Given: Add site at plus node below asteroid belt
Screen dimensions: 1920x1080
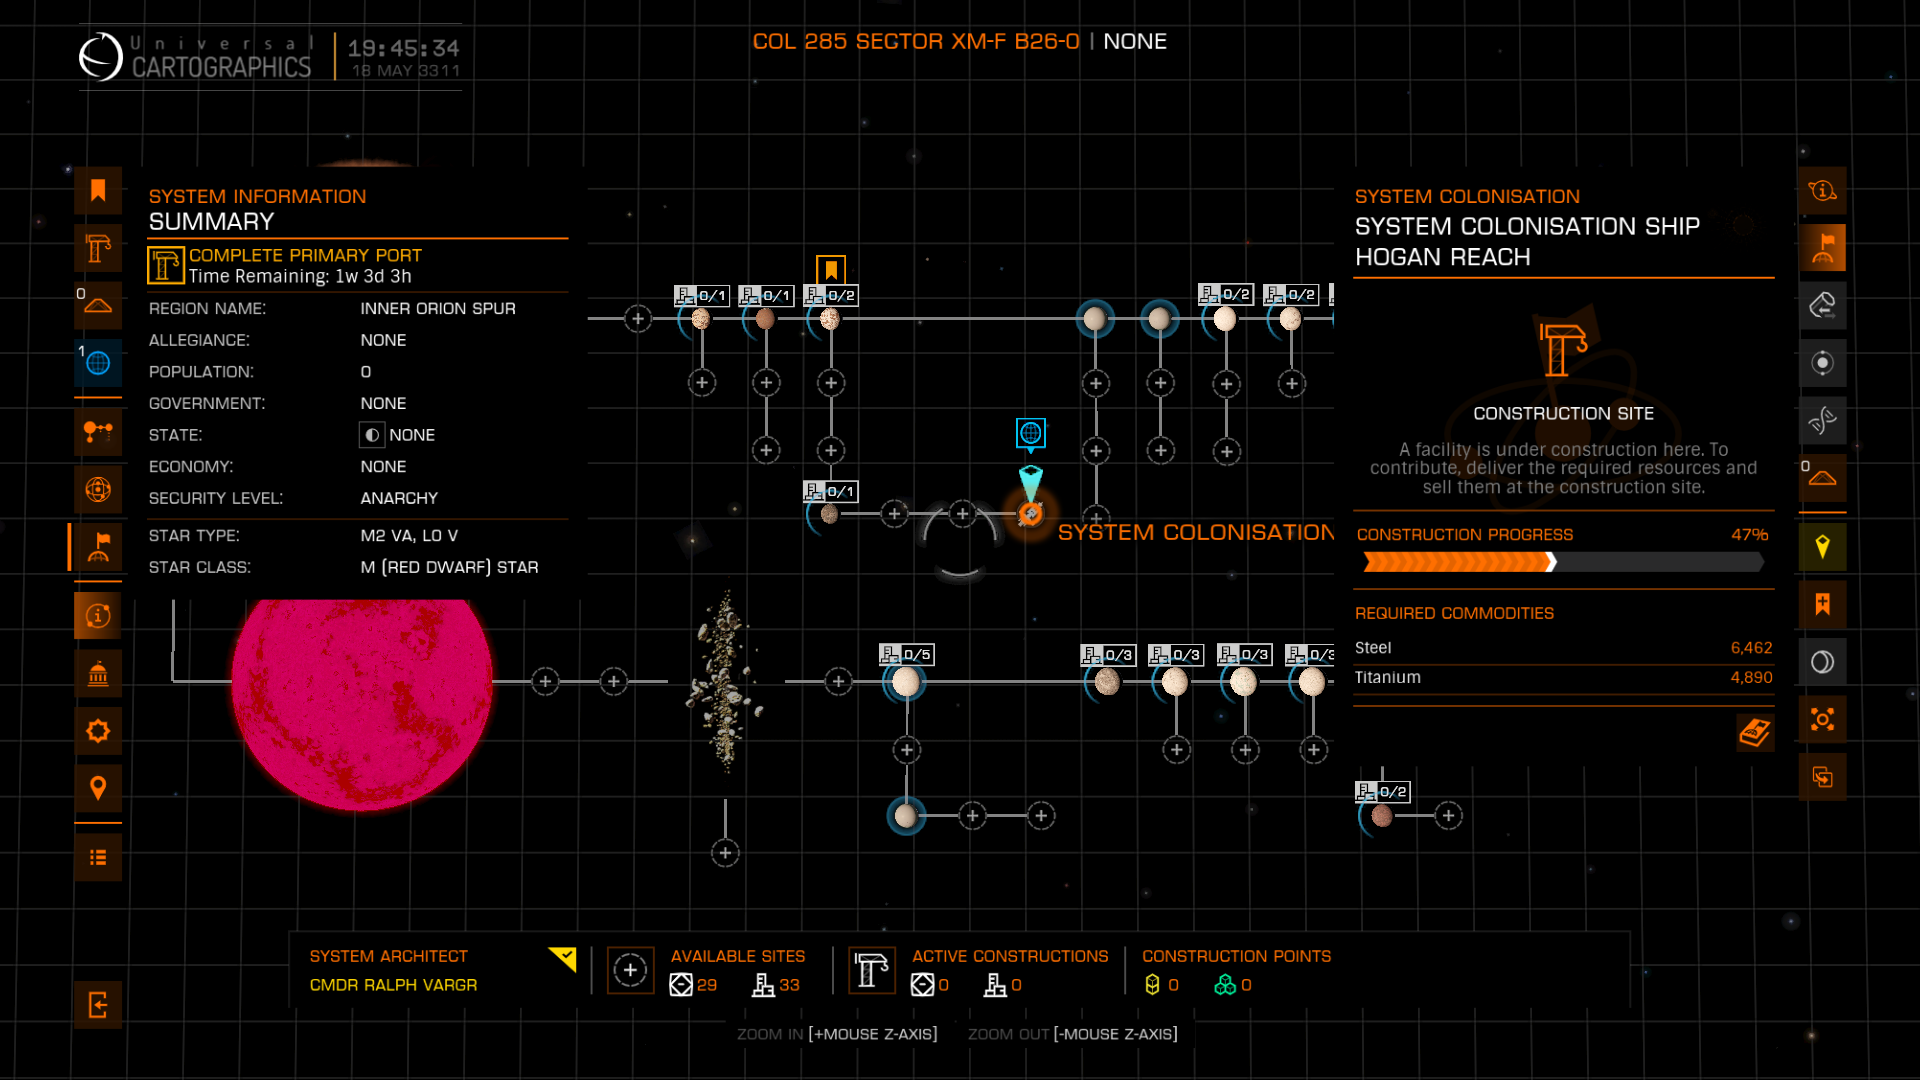Looking at the screenshot, I should pyautogui.click(x=726, y=853).
